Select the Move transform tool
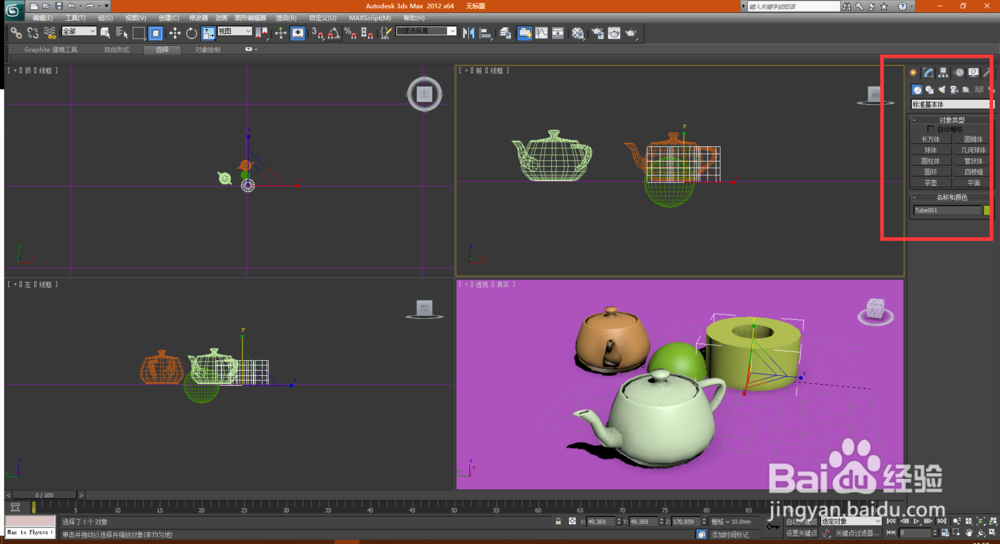 [x=174, y=33]
